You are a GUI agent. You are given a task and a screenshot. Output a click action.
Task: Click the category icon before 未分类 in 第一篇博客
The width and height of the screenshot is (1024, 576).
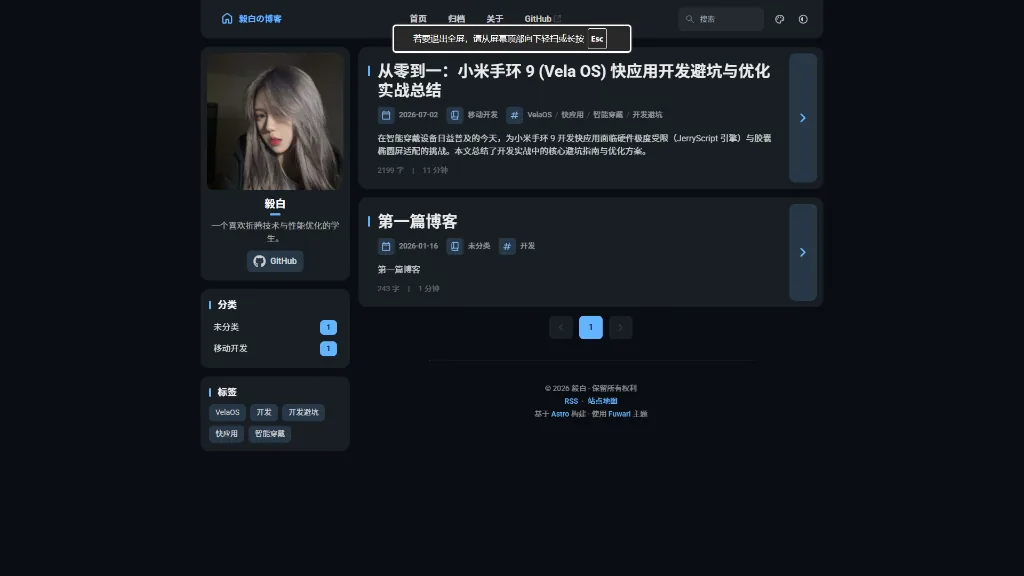coord(455,246)
